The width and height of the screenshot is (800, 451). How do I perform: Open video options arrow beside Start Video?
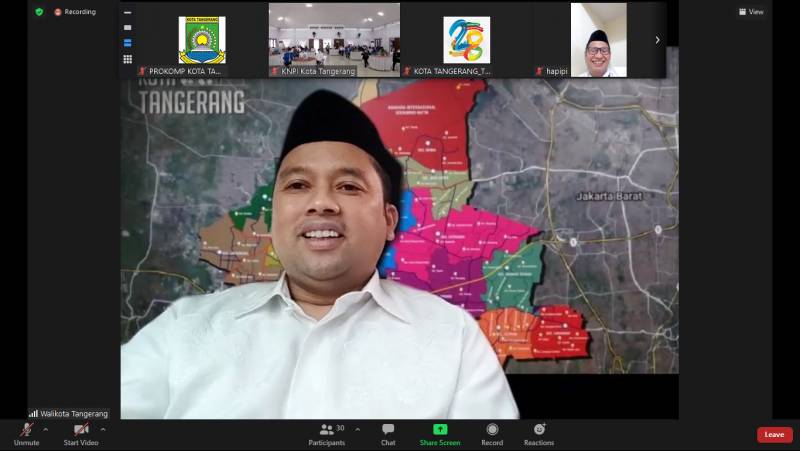coord(103,429)
